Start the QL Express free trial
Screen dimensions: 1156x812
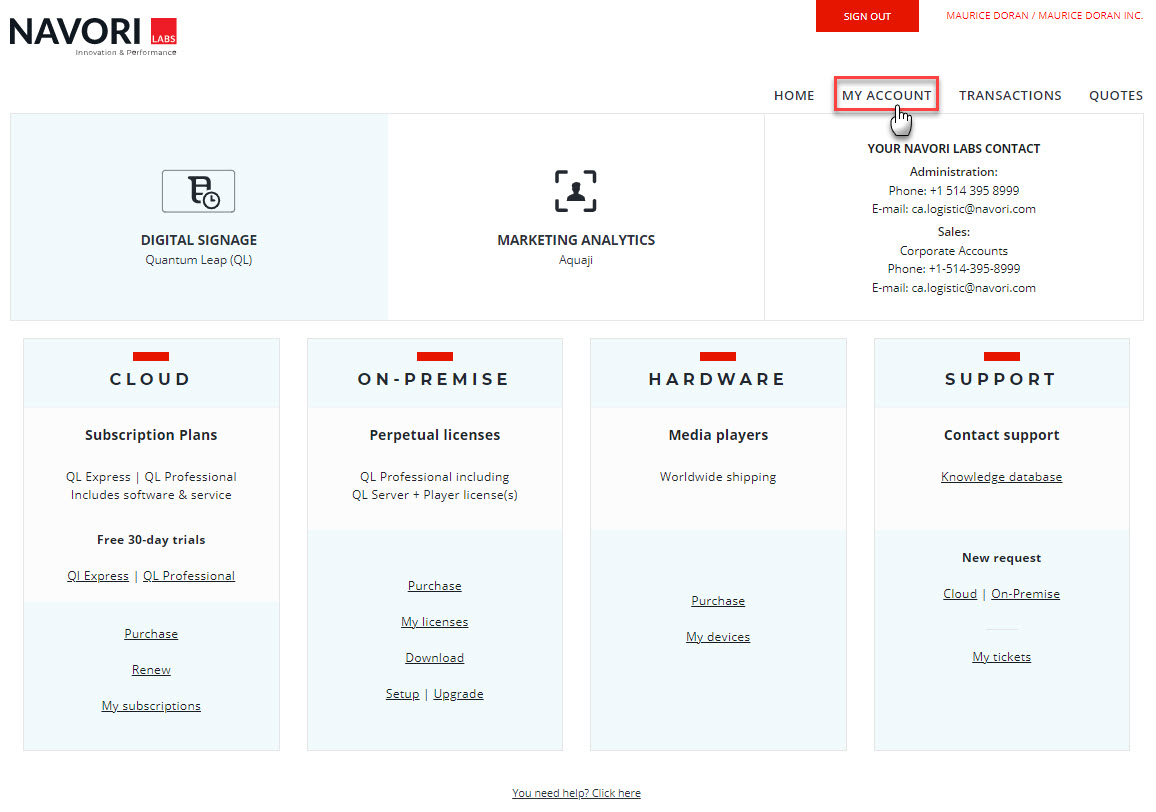98,576
